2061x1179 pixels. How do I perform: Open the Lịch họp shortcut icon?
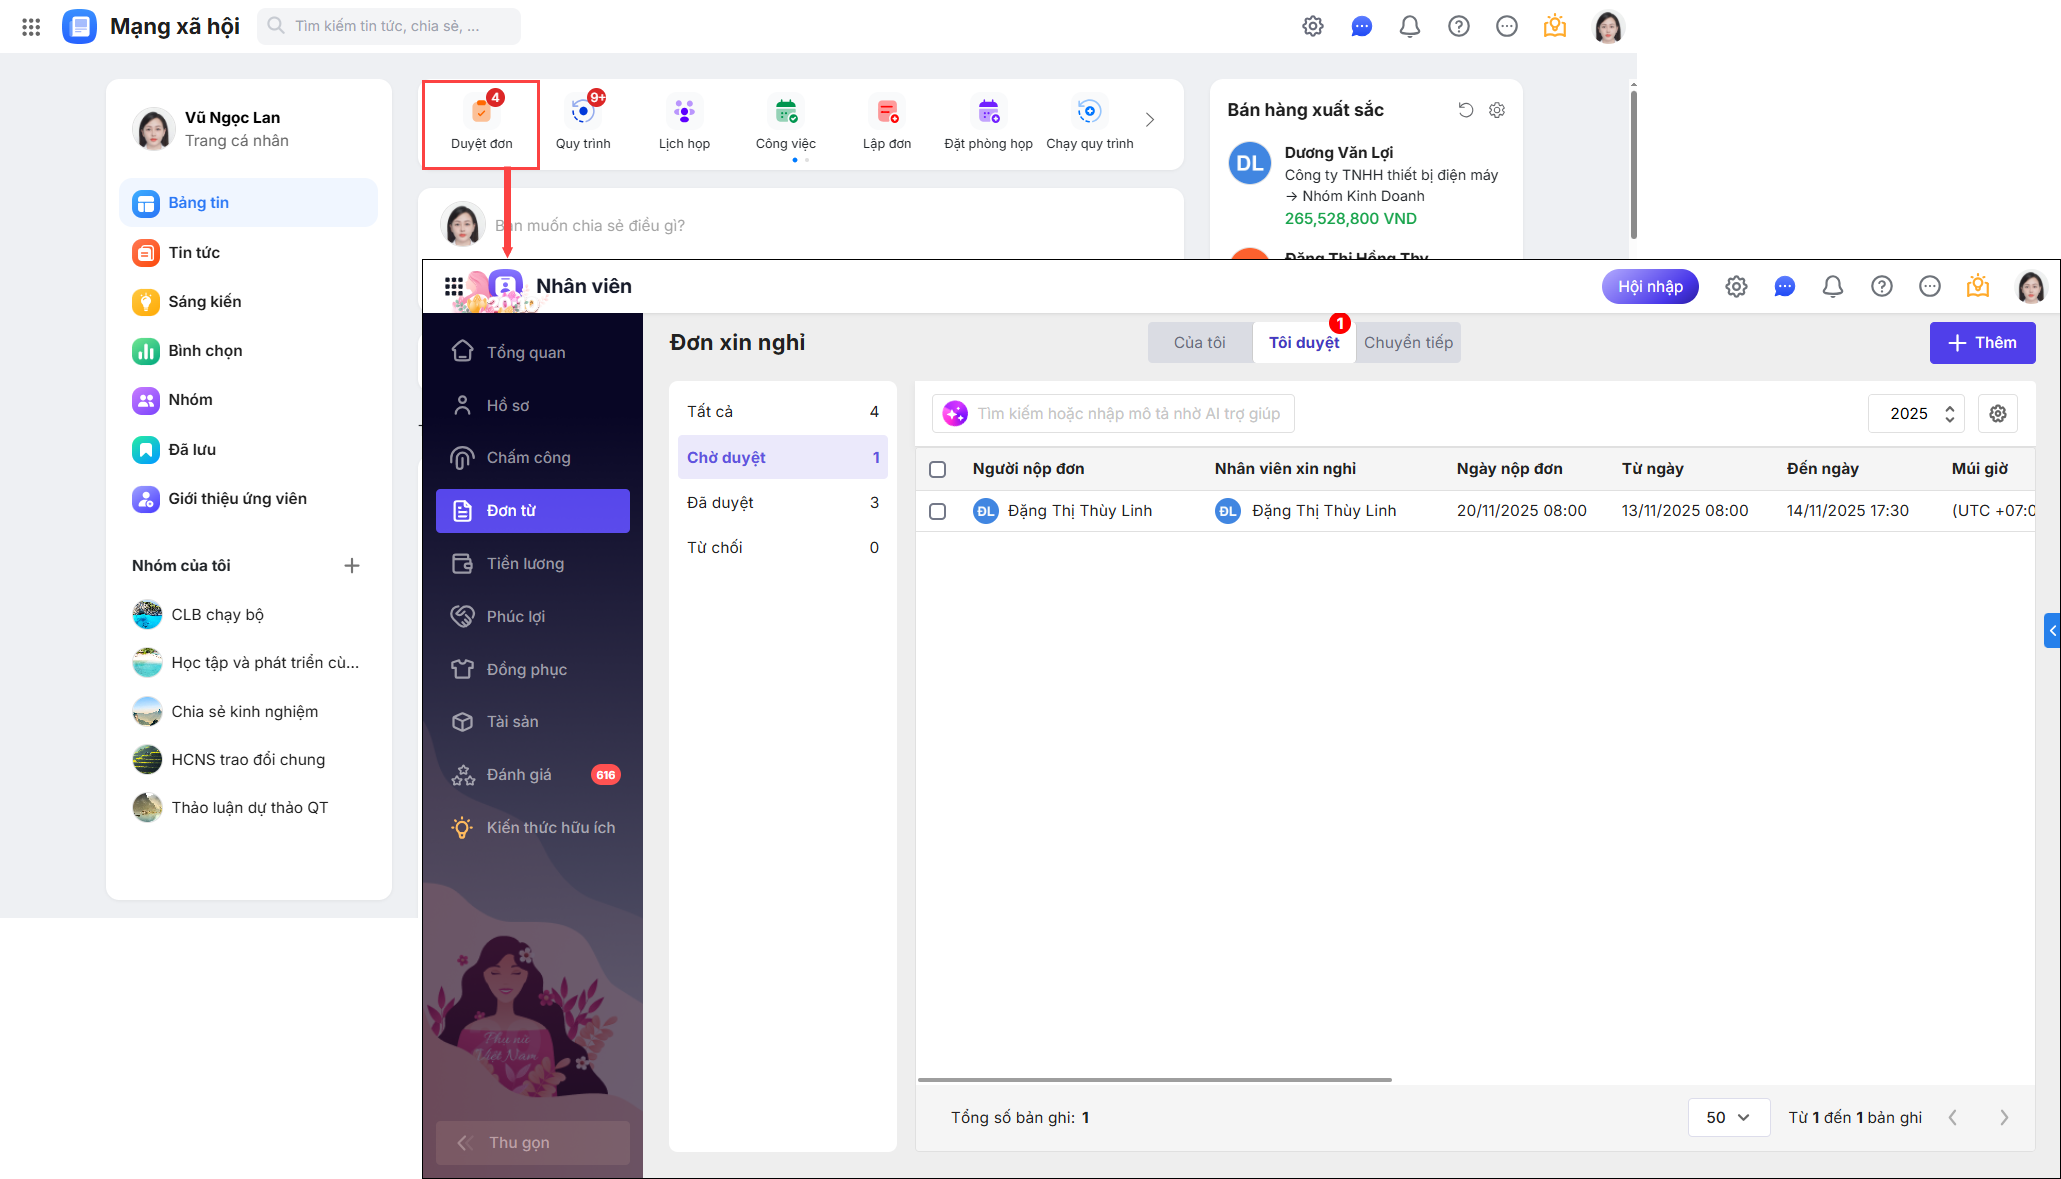[684, 112]
